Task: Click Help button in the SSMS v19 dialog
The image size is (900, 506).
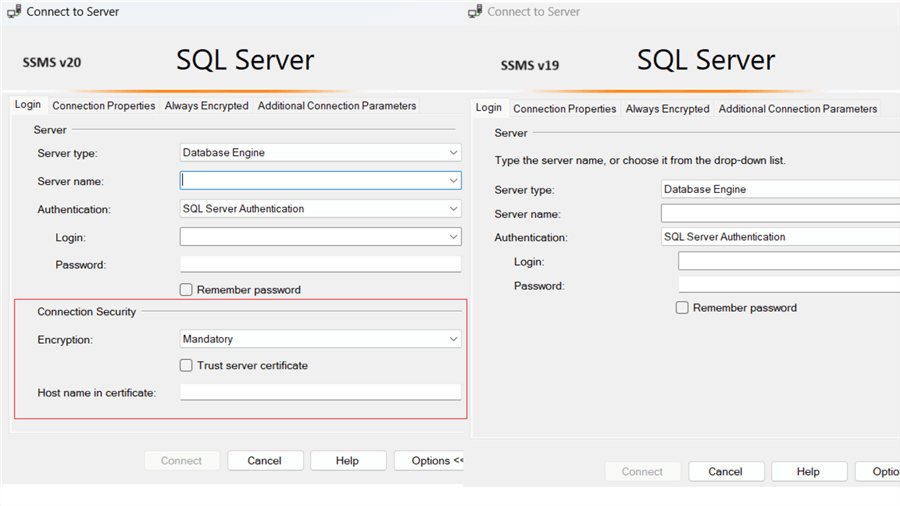Action: pyautogui.click(x=808, y=472)
